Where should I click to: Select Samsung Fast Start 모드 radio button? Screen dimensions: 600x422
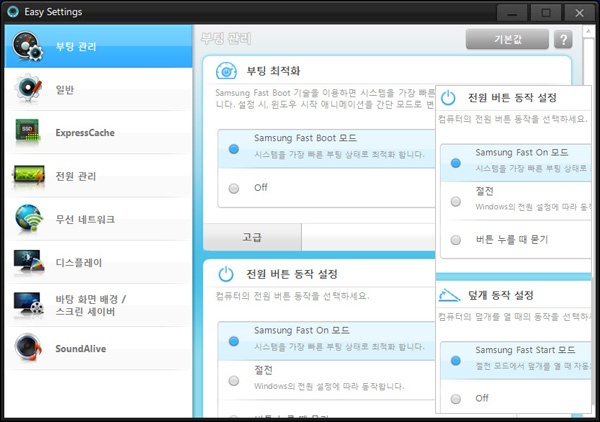(455, 360)
